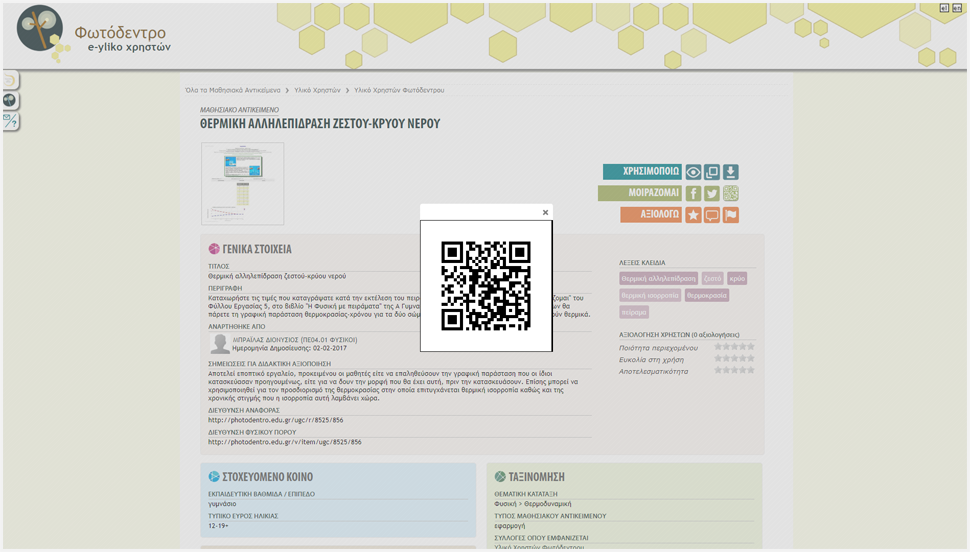The height and width of the screenshot is (552, 970).
Task: Click the download arrow icon
Action: [x=730, y=172]
